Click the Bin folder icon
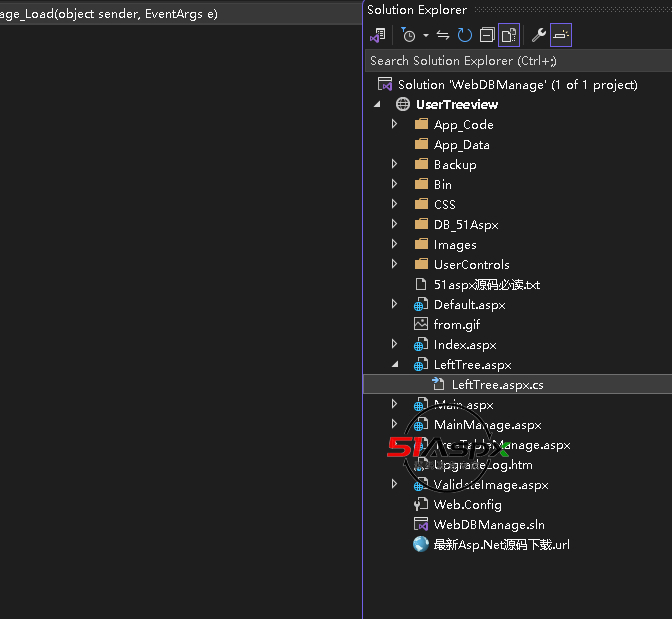Viewport: 672px width, 619px height. 421,184
